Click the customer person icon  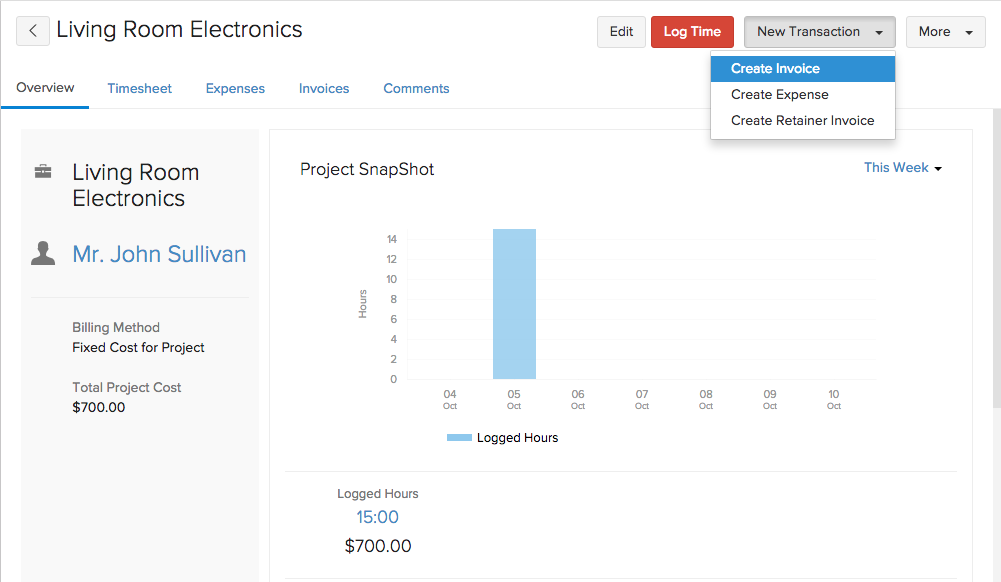tap(43, 253)
